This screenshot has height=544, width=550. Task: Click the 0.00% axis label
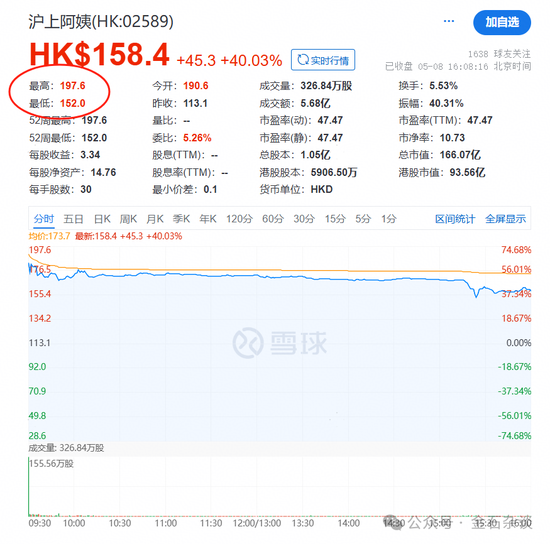(519, 343)
